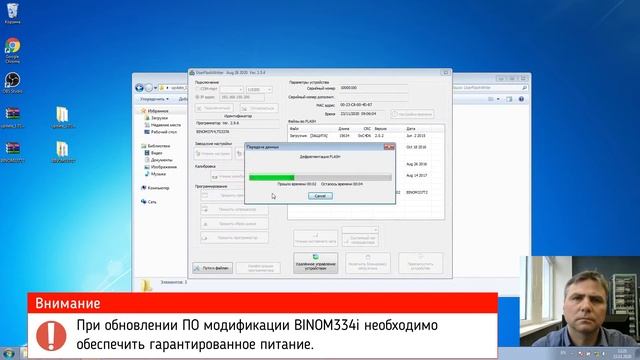640x360 pixels.
Task: Select the BINOM337 WinRAR archive icon
Action: (13, 152)
